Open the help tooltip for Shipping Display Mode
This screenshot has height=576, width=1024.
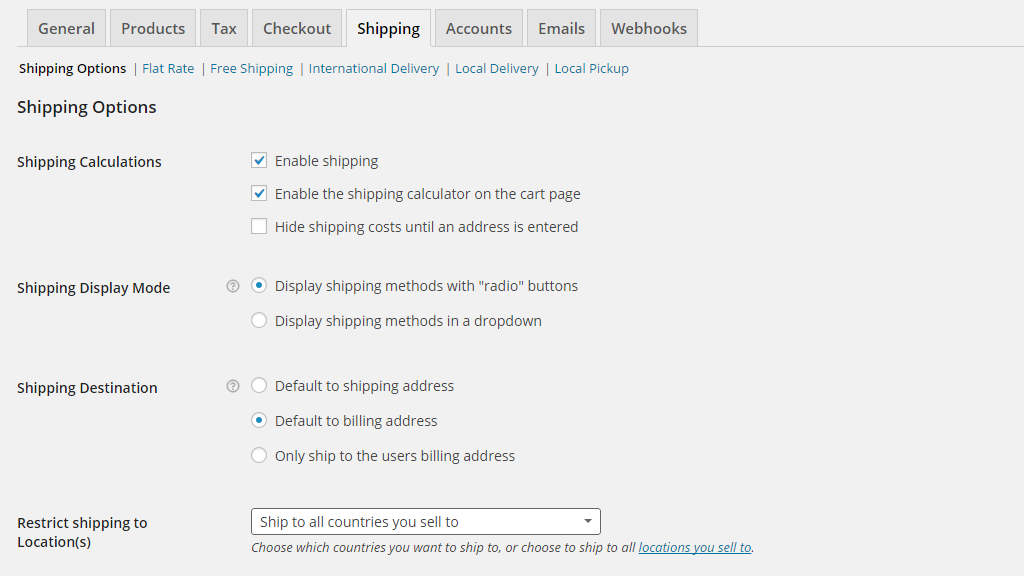pyautogui.click(x=232, y=286)
